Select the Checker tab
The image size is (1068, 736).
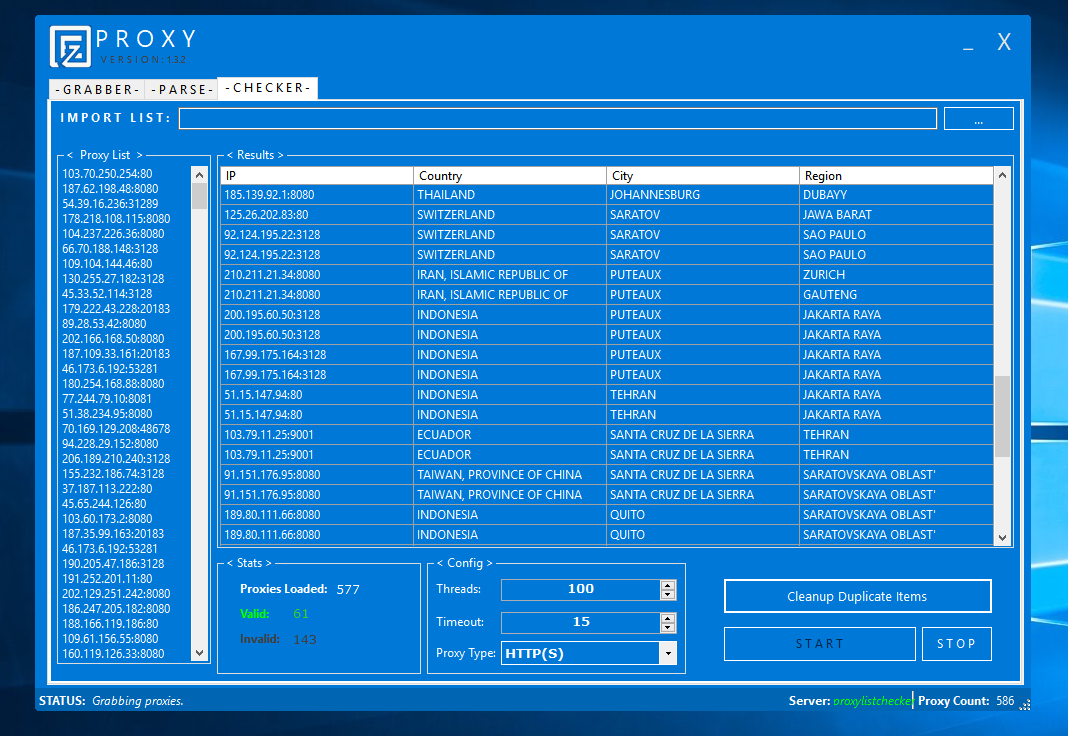(267, 88)
